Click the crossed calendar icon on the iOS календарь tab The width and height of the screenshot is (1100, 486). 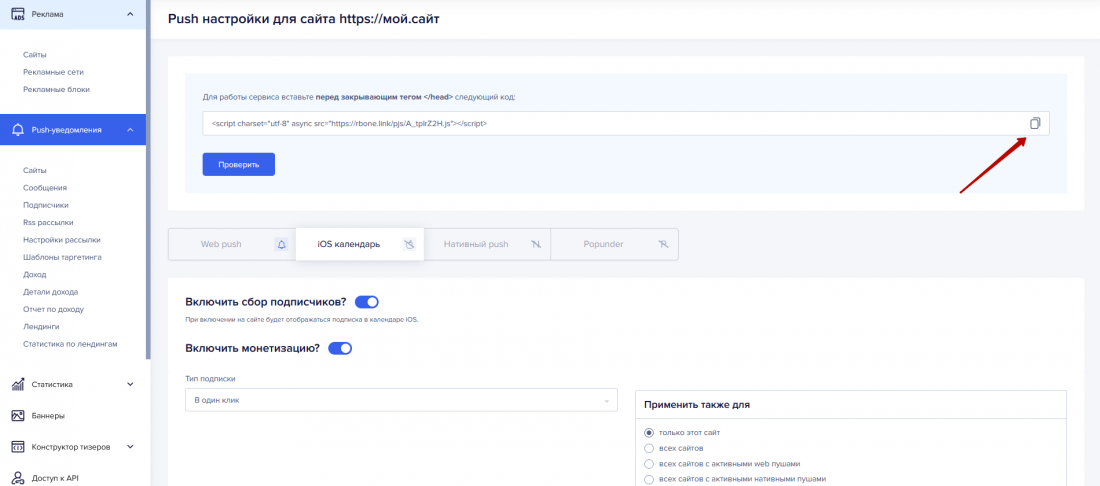pos(410,244)
